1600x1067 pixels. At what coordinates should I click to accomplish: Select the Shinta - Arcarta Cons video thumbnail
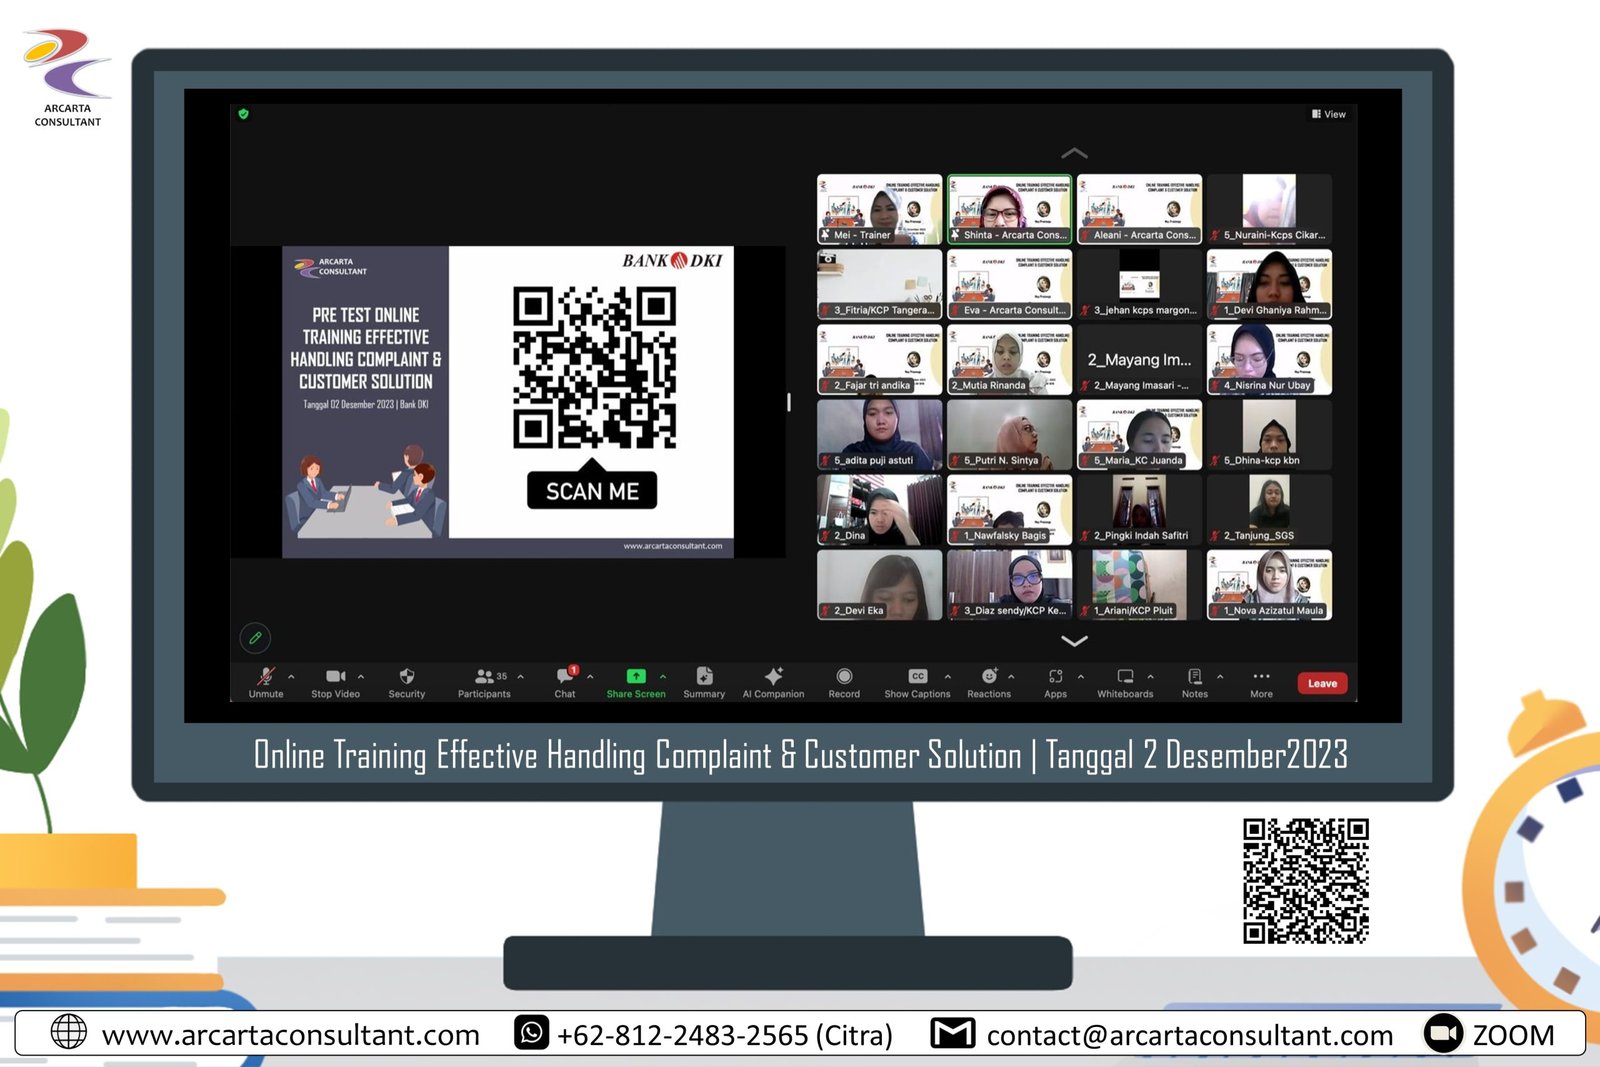[x=1009, y=209]
